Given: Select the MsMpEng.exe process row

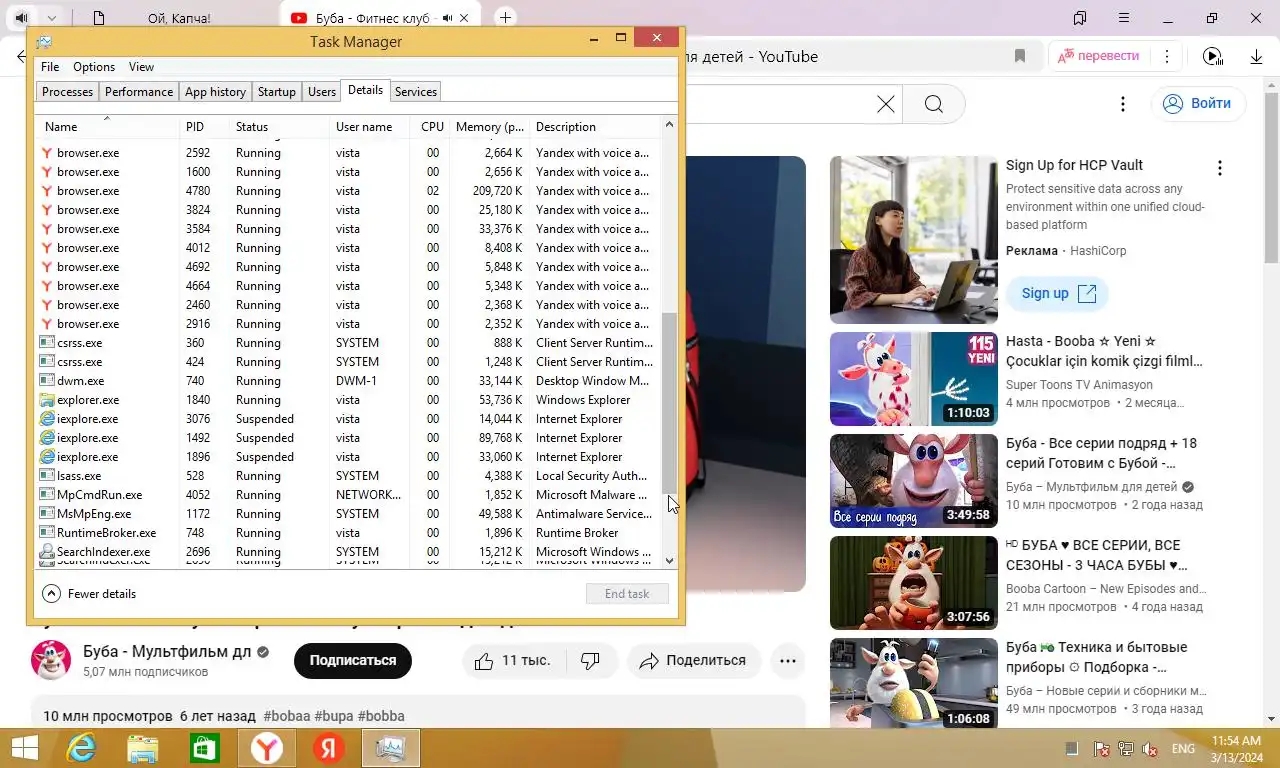Looking at the screenshot, I should click(x=348, y=514).
